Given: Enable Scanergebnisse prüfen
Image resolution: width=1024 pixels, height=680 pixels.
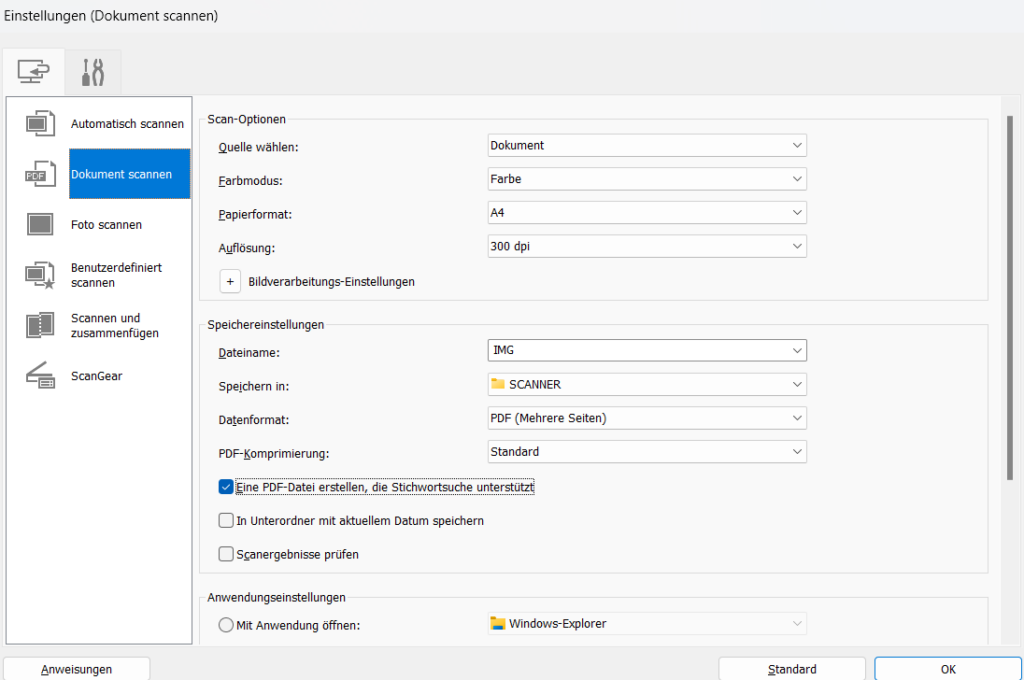Looking at the screenshot, I should [225, 554].
